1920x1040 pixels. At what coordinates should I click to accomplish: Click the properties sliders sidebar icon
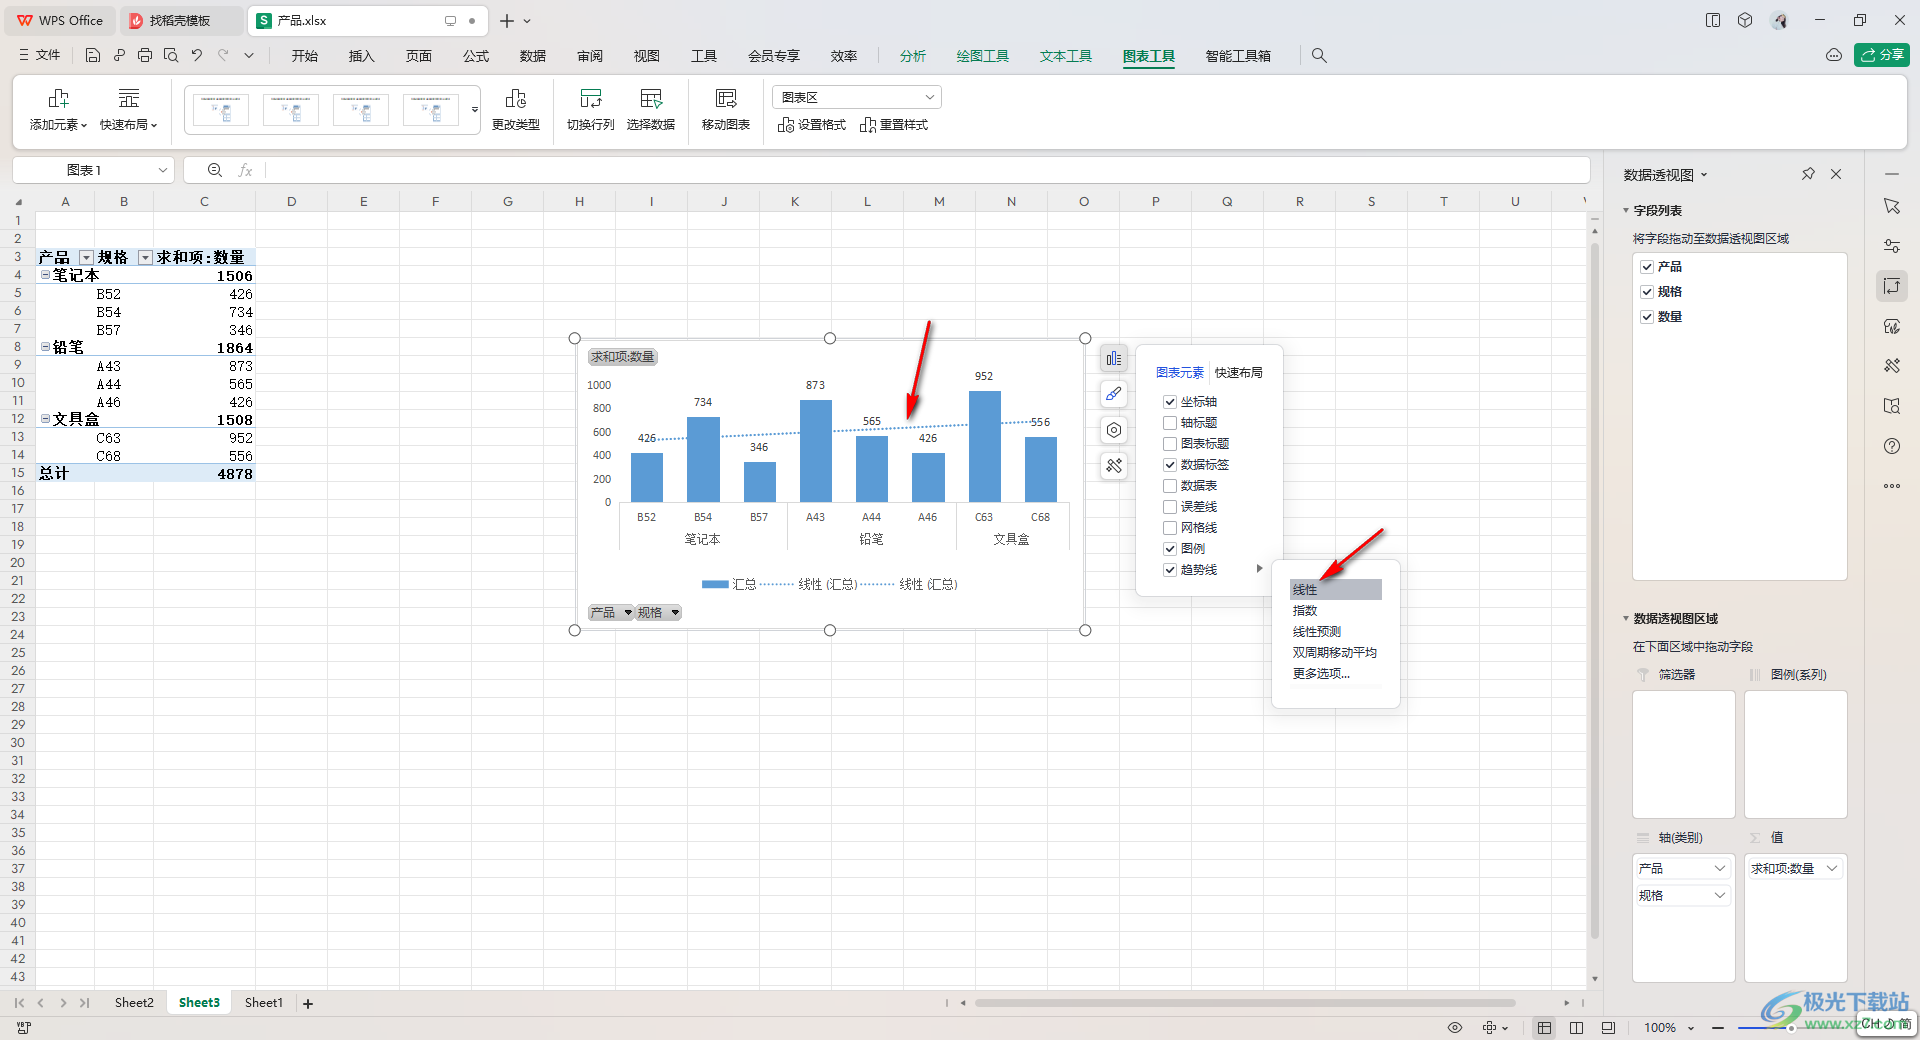[x=1892, y=246]
